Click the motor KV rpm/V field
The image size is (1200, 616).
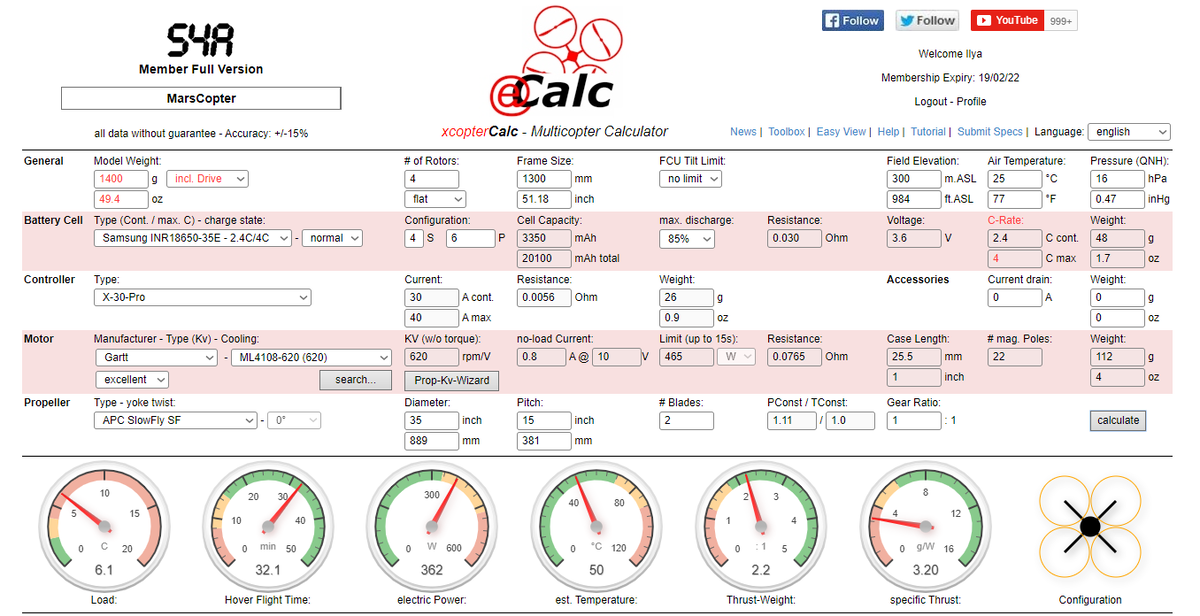(x=432, y=357)
